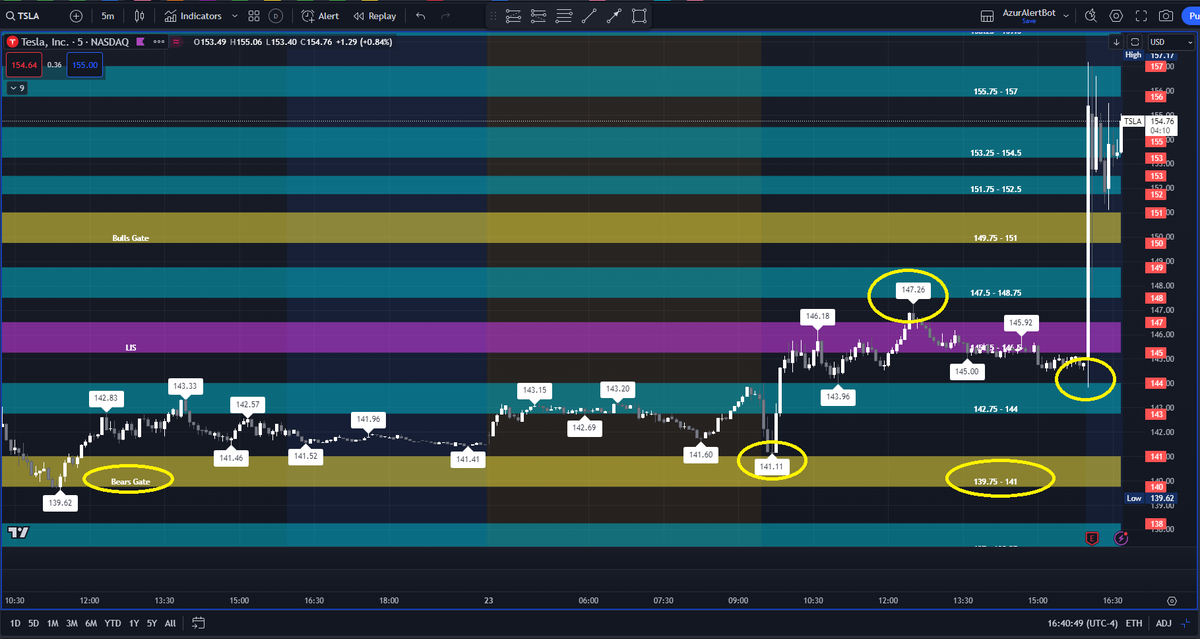Toggle ETH extended trading hours
The image size is (1200, 639).
(x=1133, y=623)
